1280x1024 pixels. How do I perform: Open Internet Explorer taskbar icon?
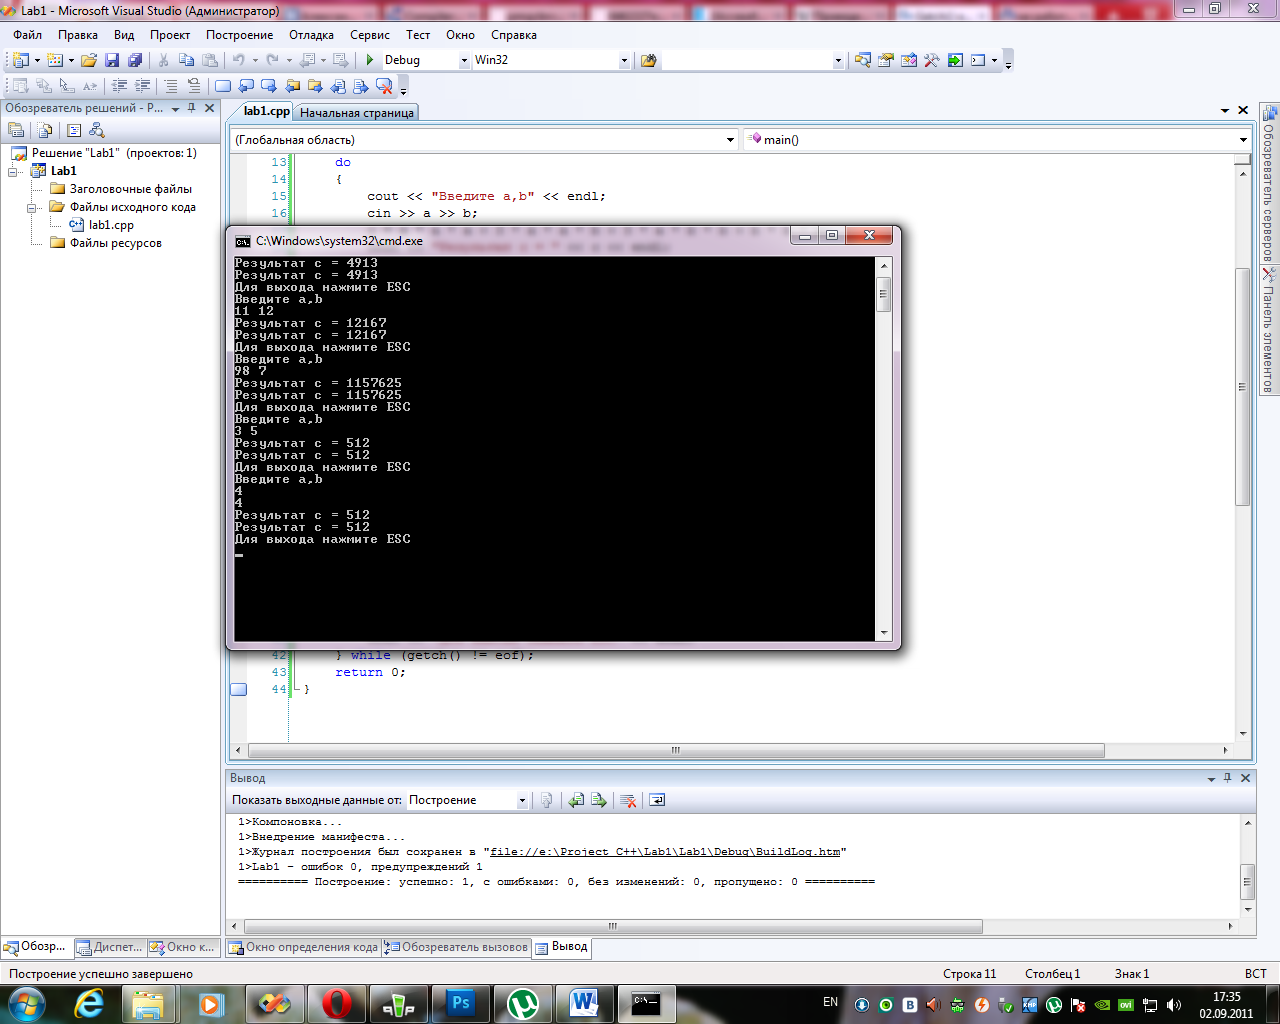[90, 1004]
